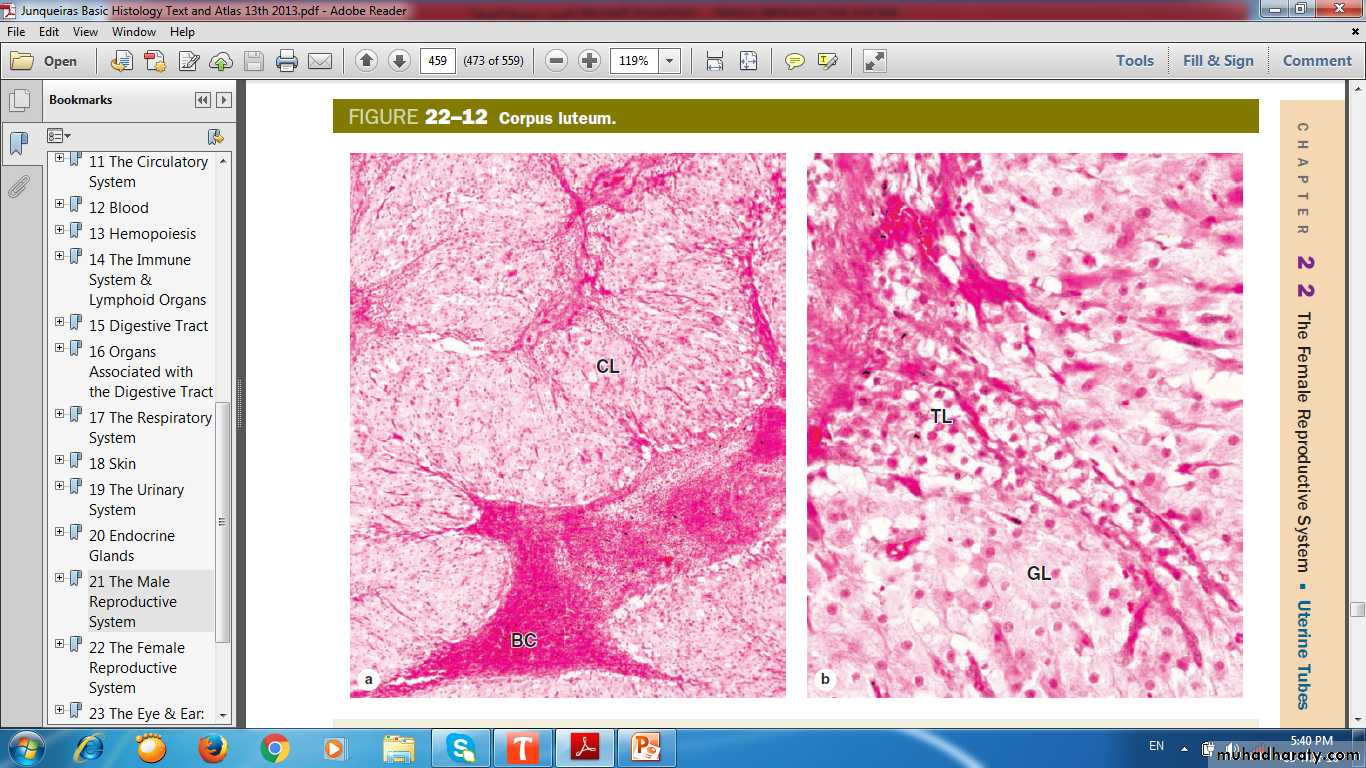Toggle the Bookmarks navigation panel button

coord(19,144)
